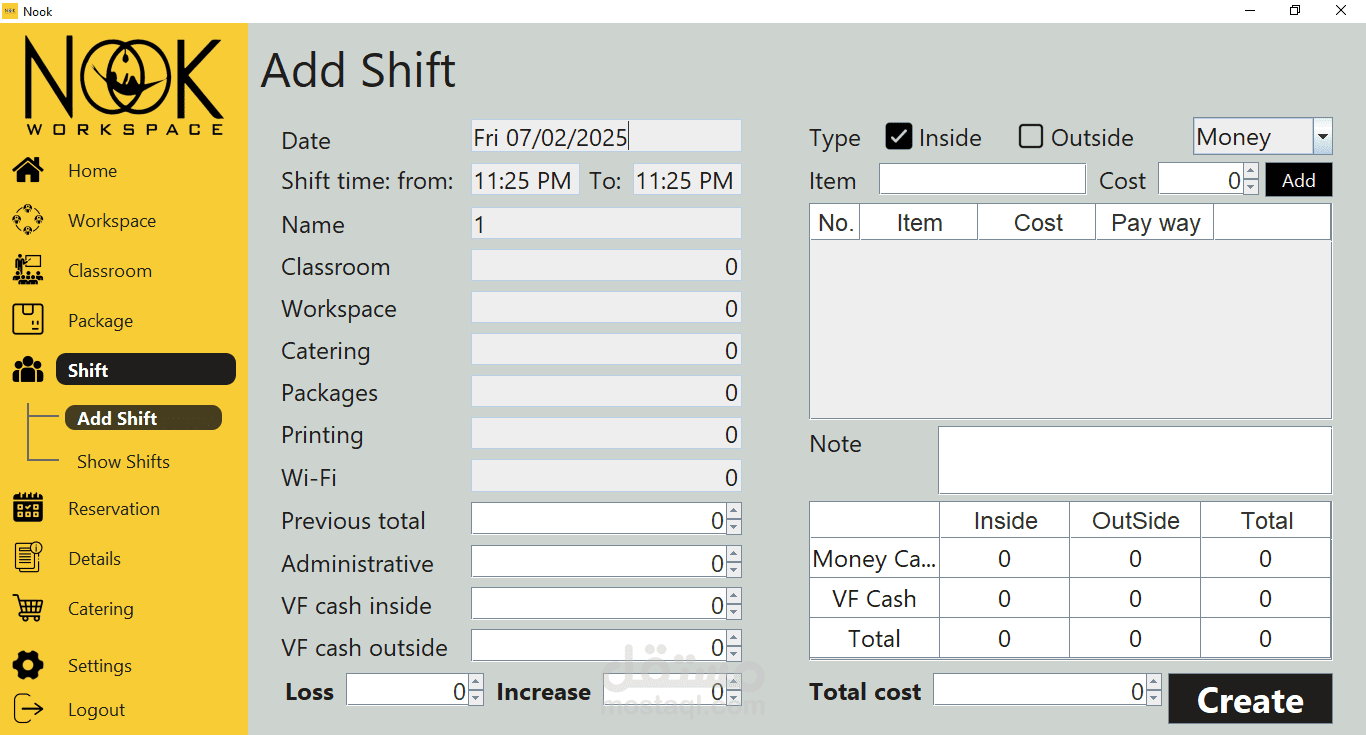The height and width of the screenshot is (735, 1366).
Task: Open the Add Shift submenu item
Action: (117, 418)
